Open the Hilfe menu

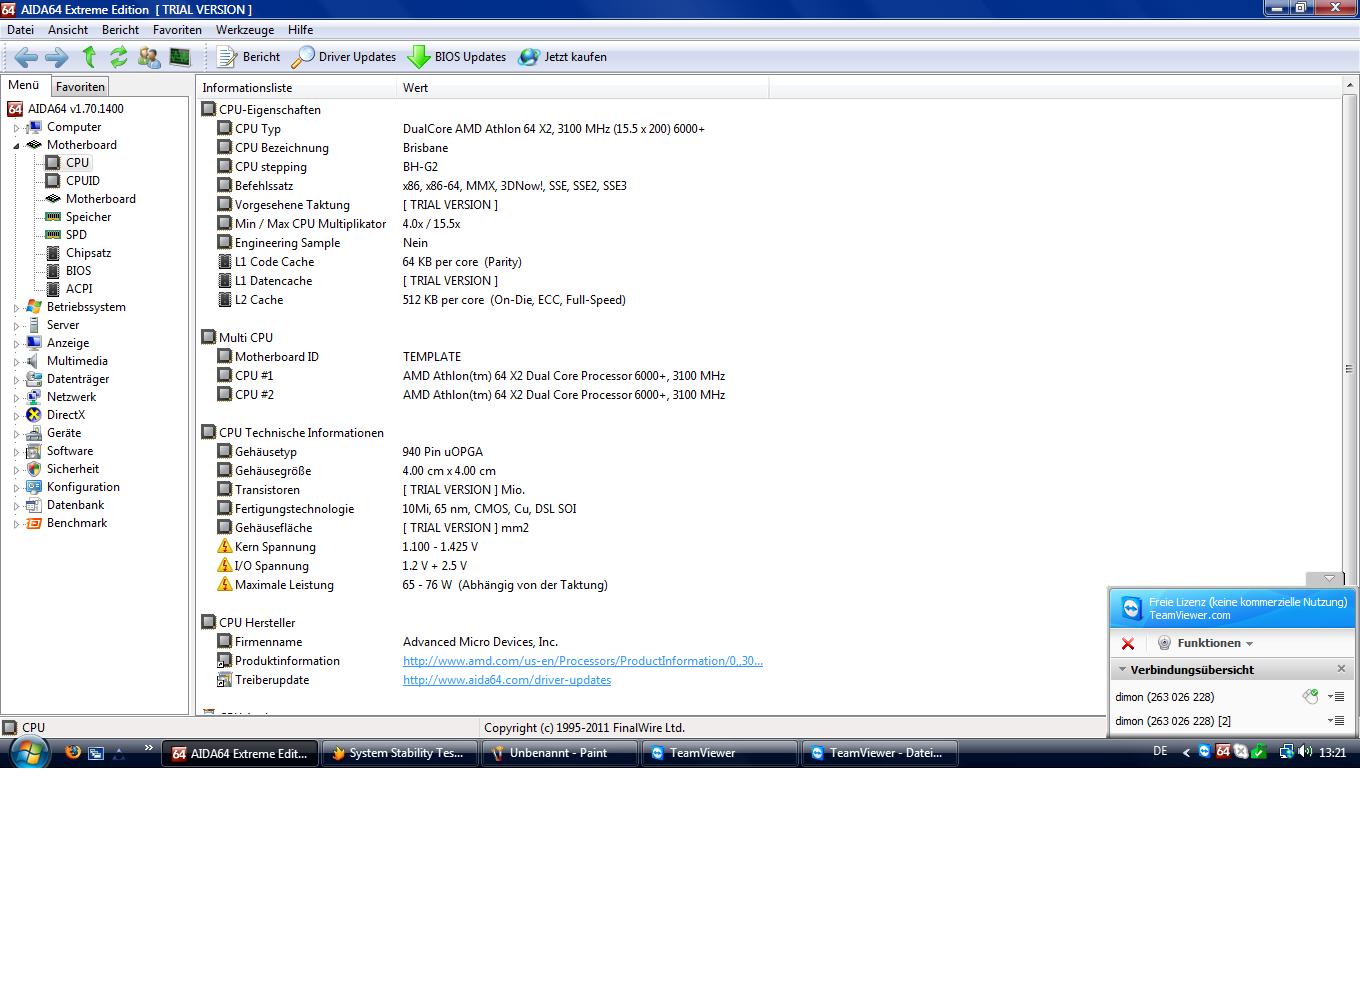coord(300,30)
